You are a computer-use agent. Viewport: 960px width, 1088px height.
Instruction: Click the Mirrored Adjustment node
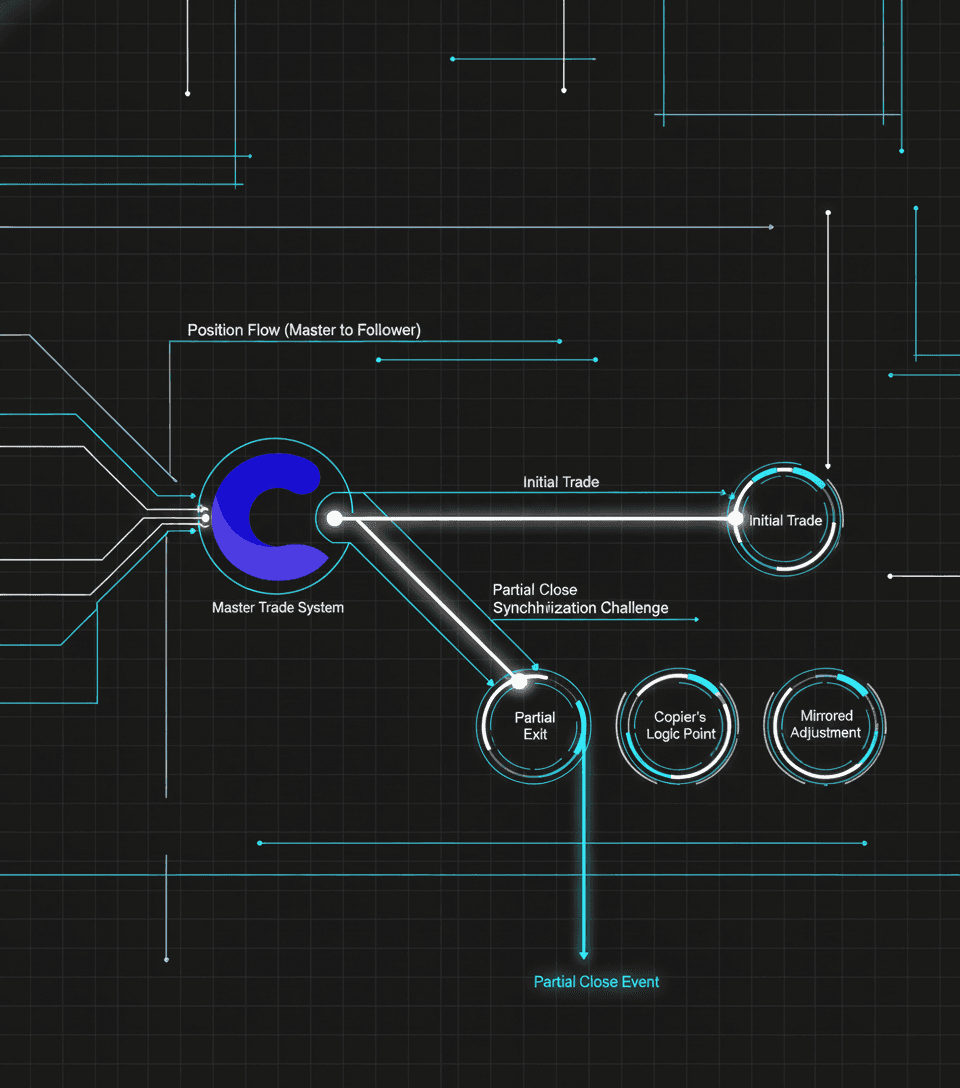click(x=824, y=725)
